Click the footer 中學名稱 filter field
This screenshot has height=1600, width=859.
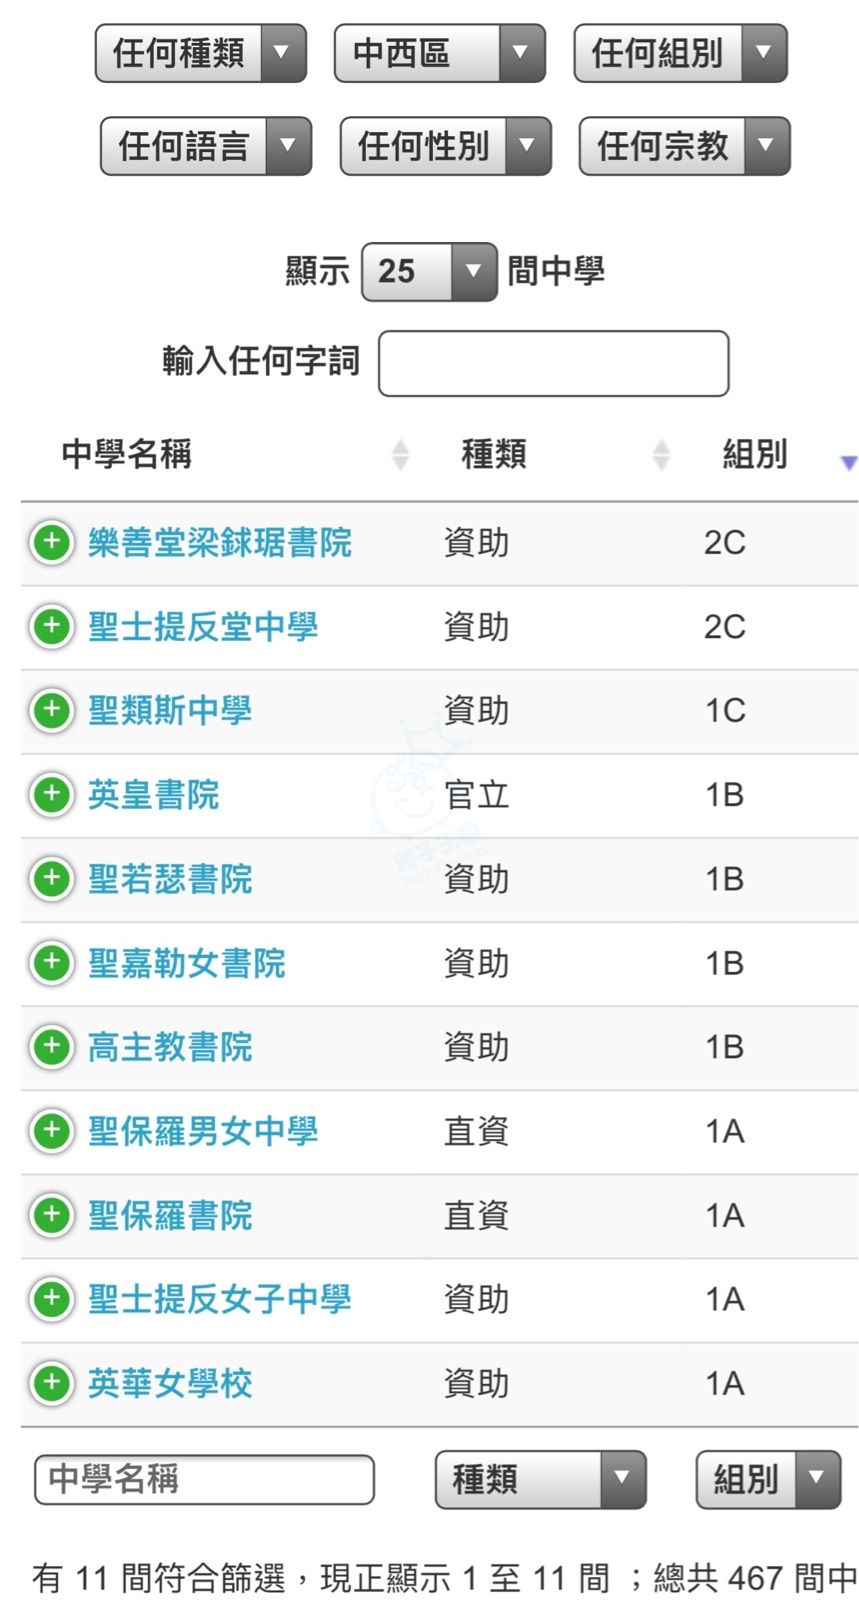204,1479
